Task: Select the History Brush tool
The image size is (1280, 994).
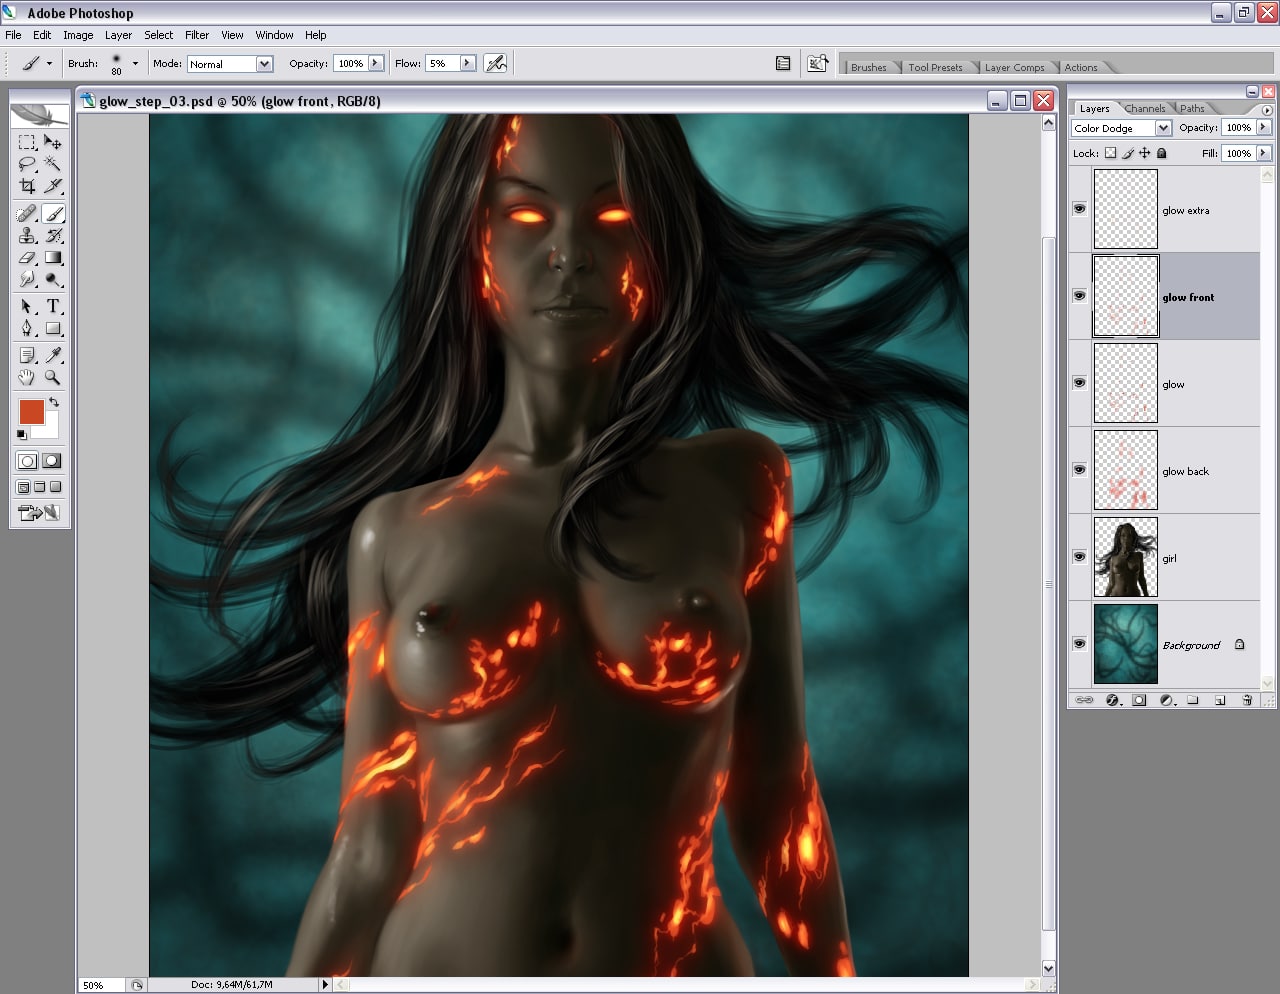Action: point(53,235)
